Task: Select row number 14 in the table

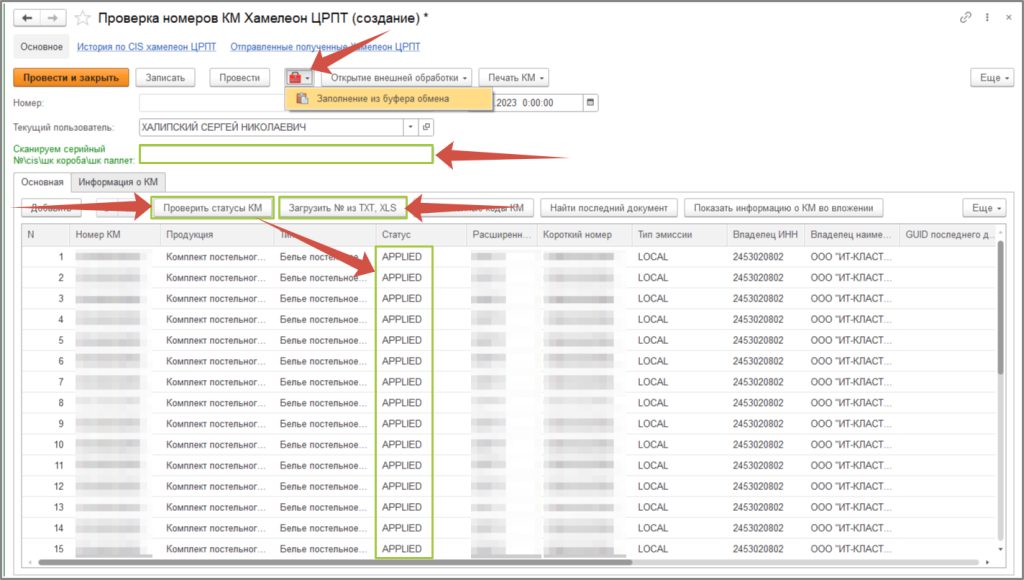Action: click(x=59, y=528)
